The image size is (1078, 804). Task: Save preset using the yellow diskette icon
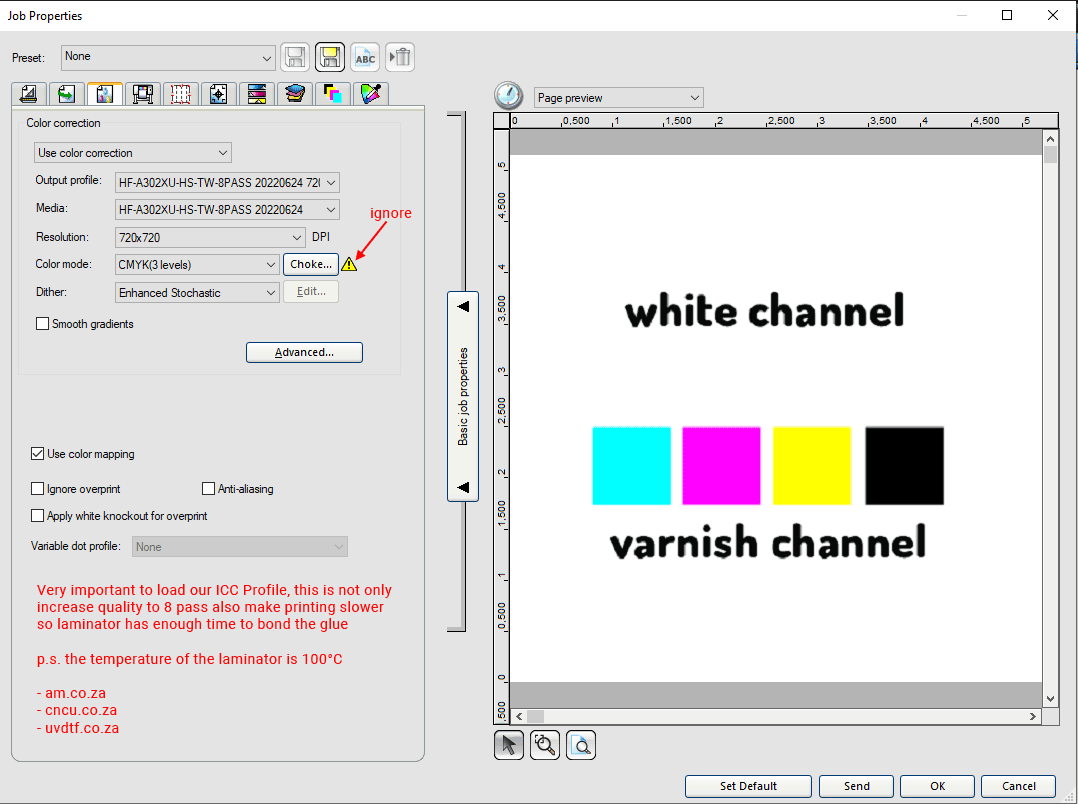pos(330,57)
